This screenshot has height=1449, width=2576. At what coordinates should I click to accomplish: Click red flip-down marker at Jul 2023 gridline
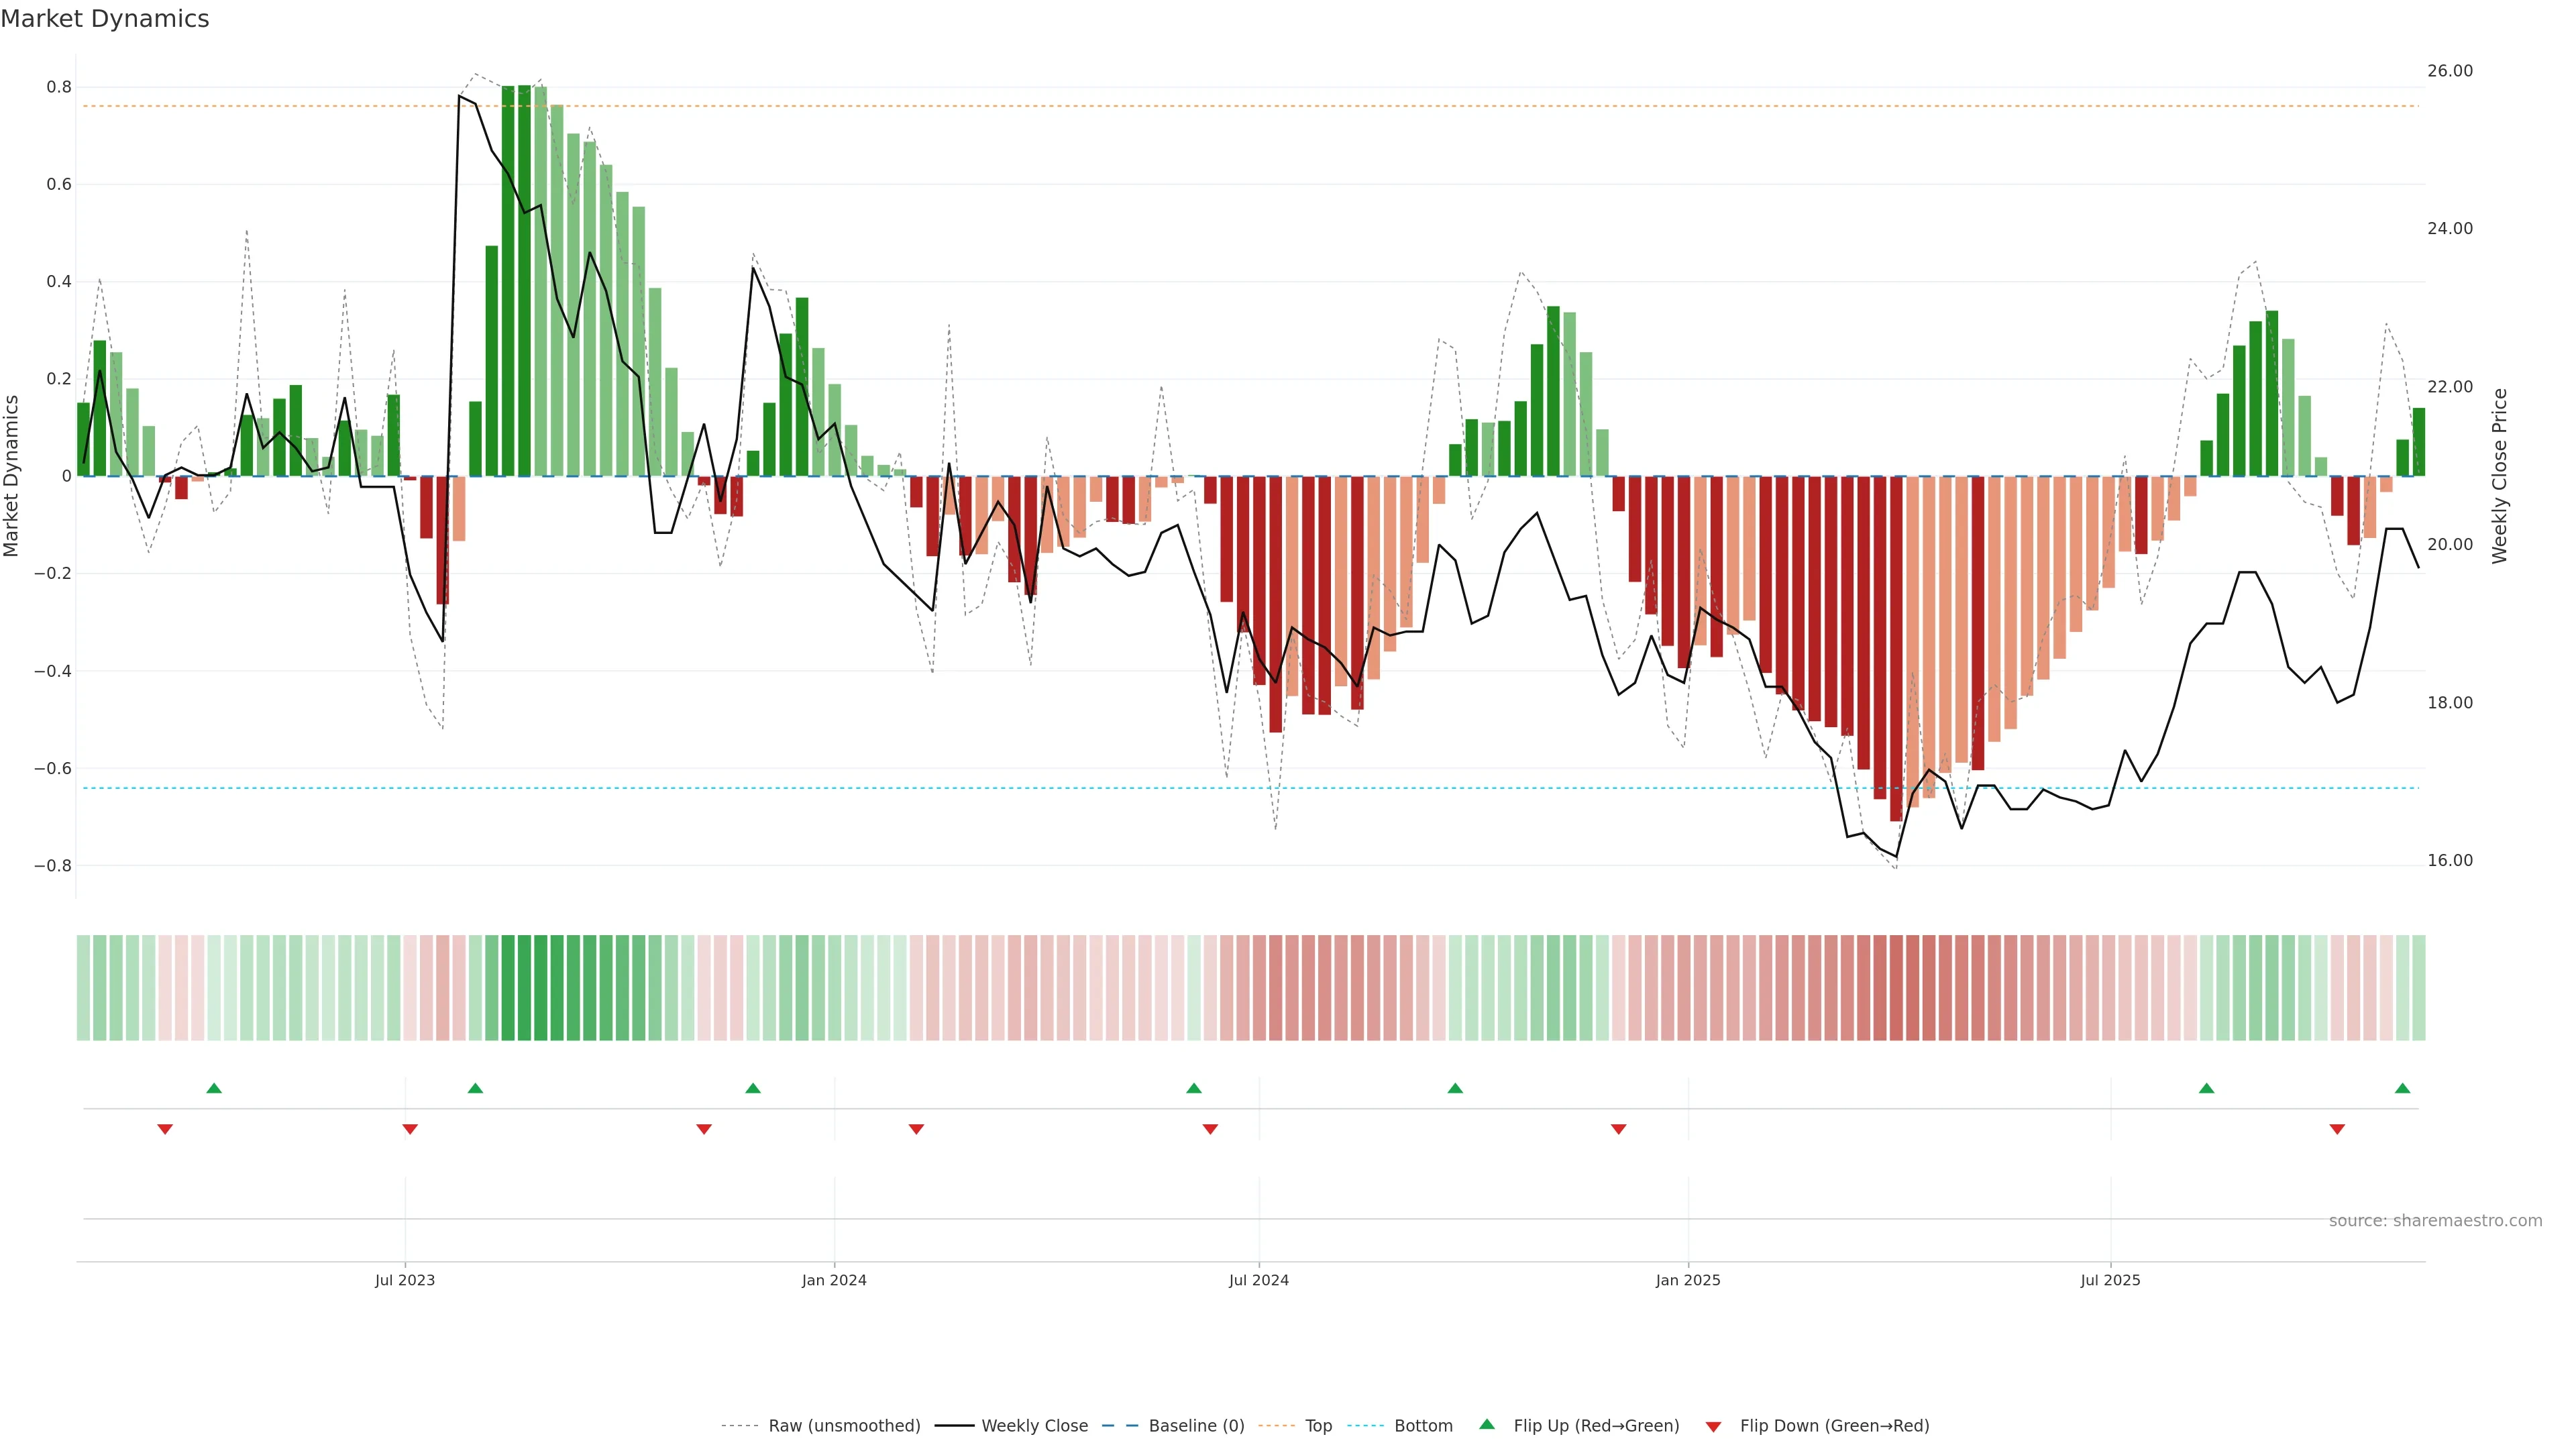(x=410, y=1129)
